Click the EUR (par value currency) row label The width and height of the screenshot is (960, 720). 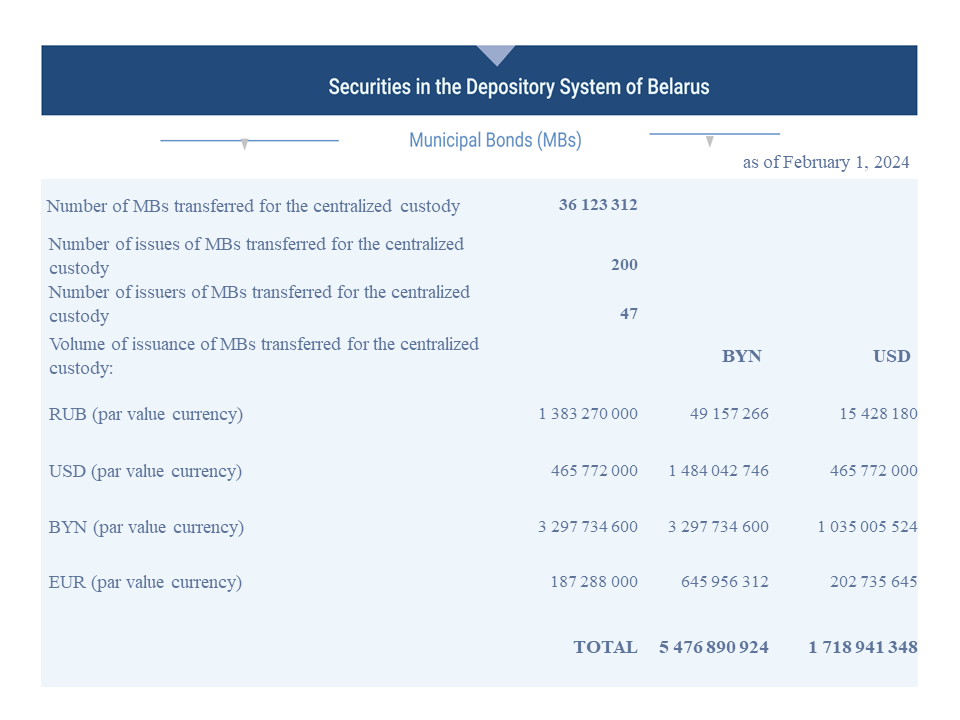click(x=145, y=582)
